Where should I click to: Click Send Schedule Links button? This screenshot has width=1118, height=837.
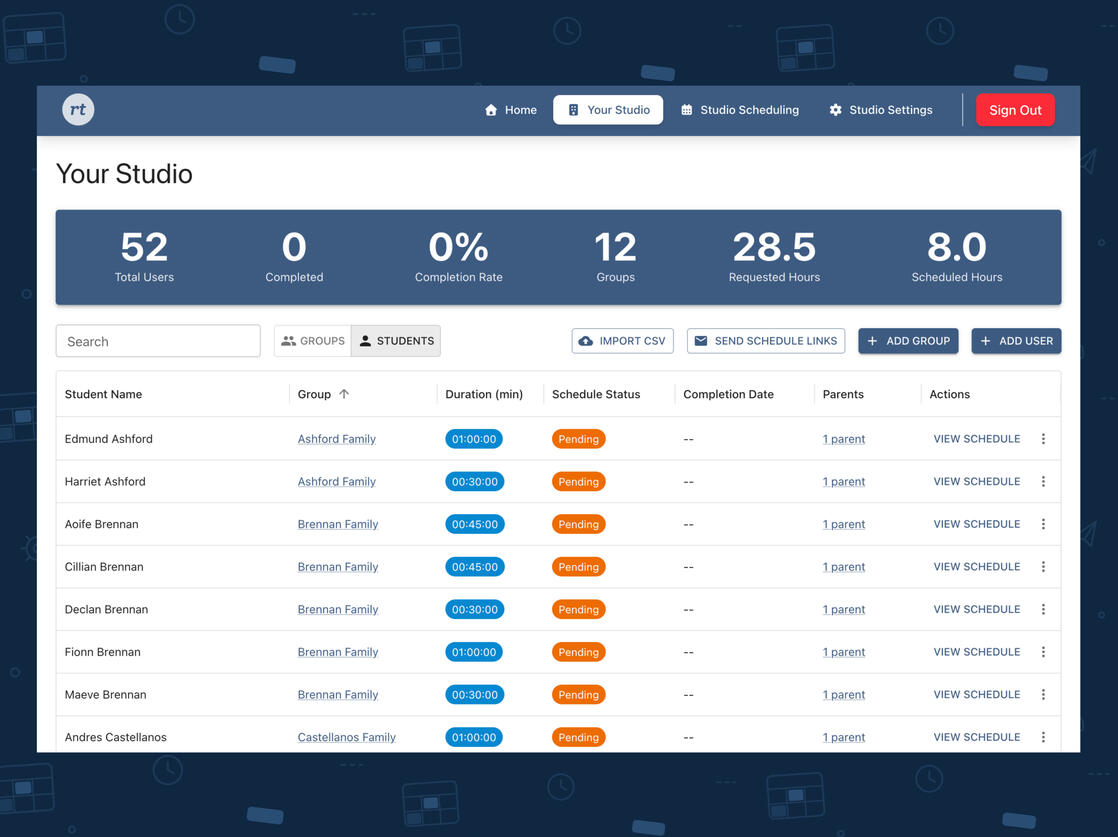click(766, 341)
